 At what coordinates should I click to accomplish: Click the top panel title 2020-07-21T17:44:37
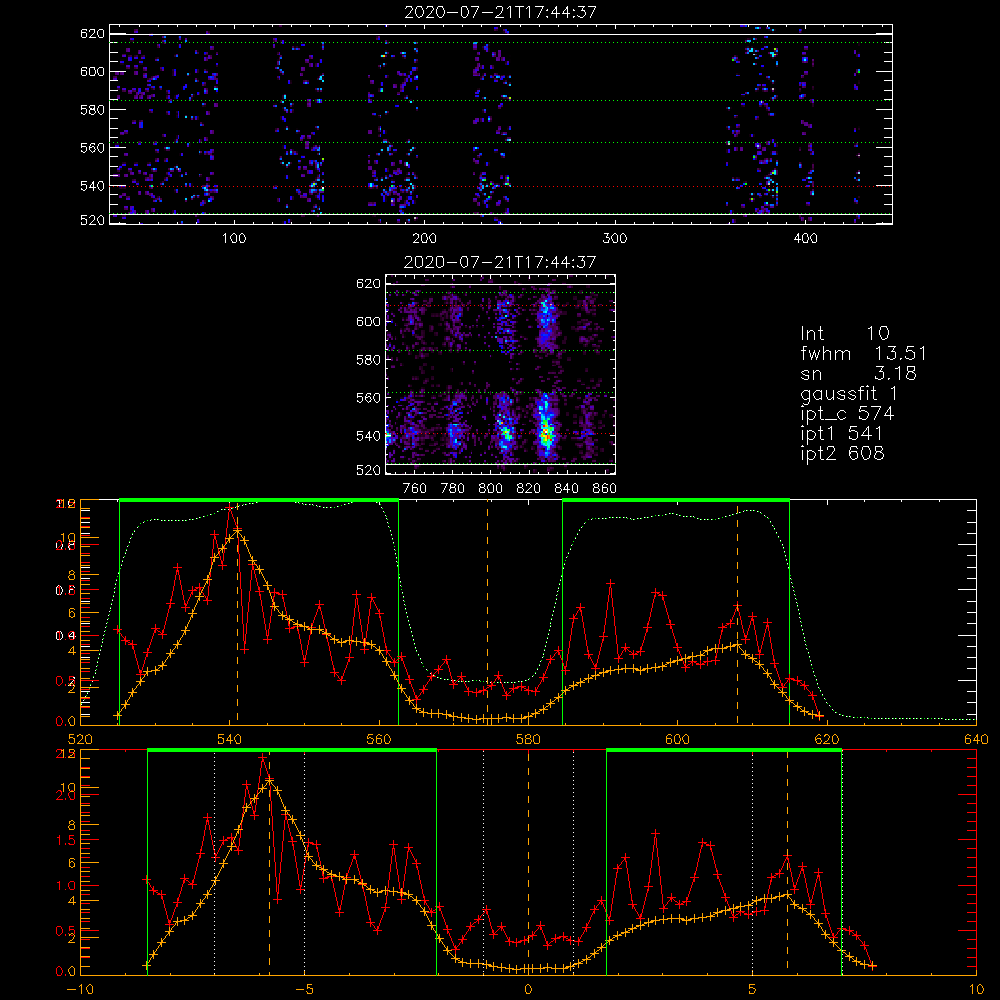pyautogui.click(x=500, y=12)
